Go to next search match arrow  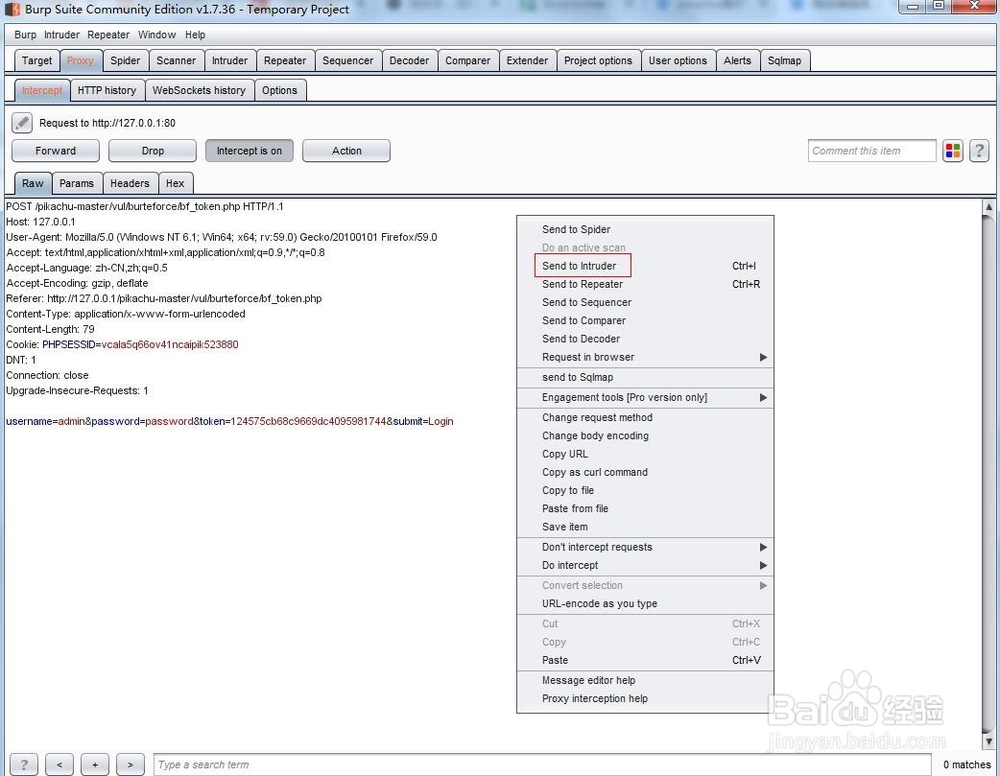tap(130, 765)
